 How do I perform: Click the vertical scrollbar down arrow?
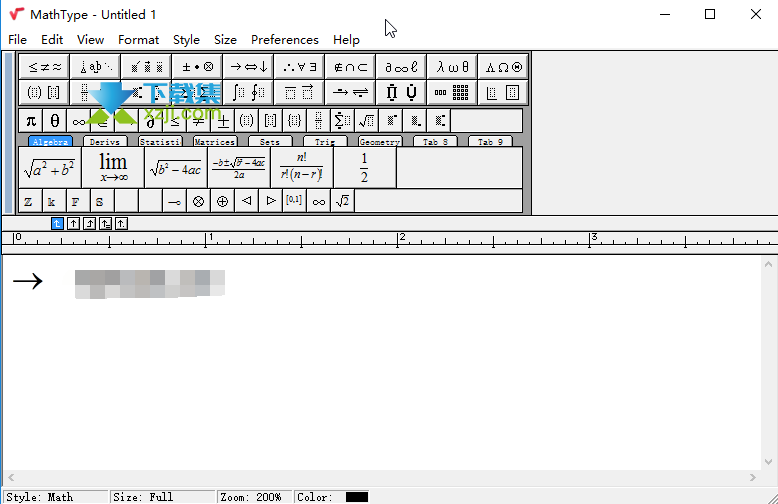768,462
